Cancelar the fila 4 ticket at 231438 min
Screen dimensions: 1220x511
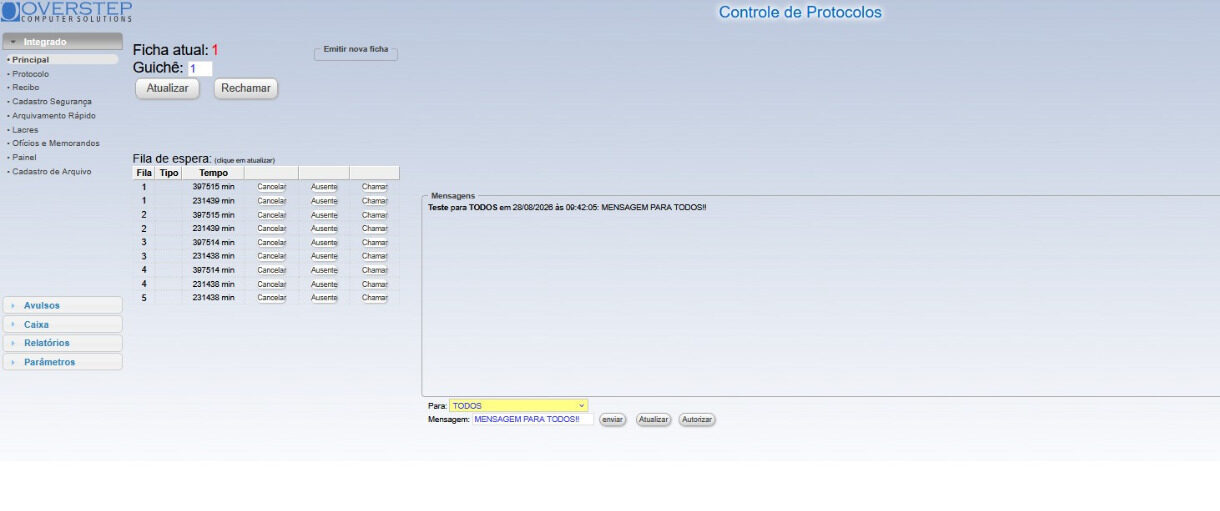click(x=271, y=284)
